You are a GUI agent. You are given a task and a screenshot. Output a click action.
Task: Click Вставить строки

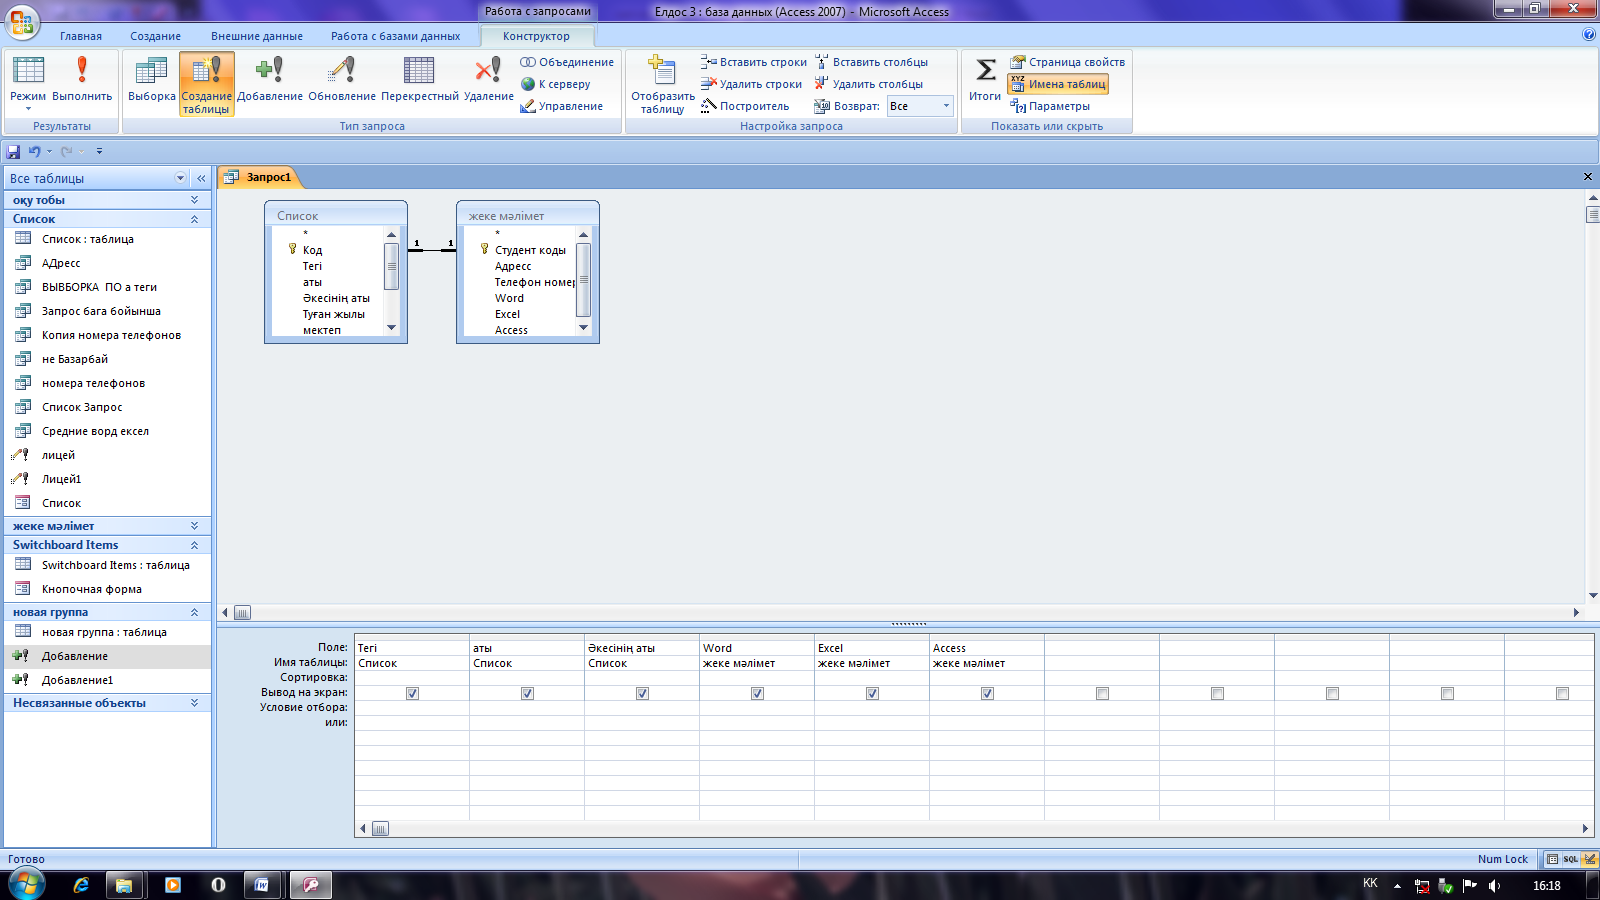[754, 62]
